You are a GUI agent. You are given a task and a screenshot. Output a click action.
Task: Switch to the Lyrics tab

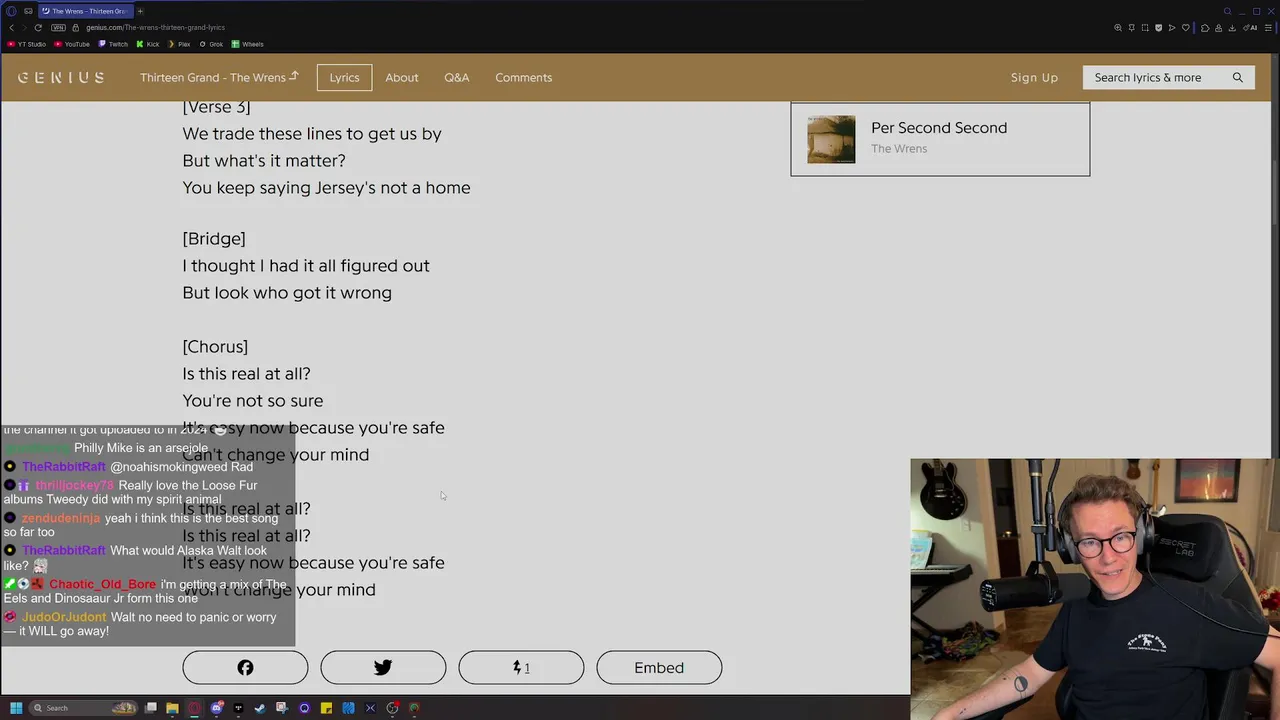pyautogui.click(x=344, y=77)
